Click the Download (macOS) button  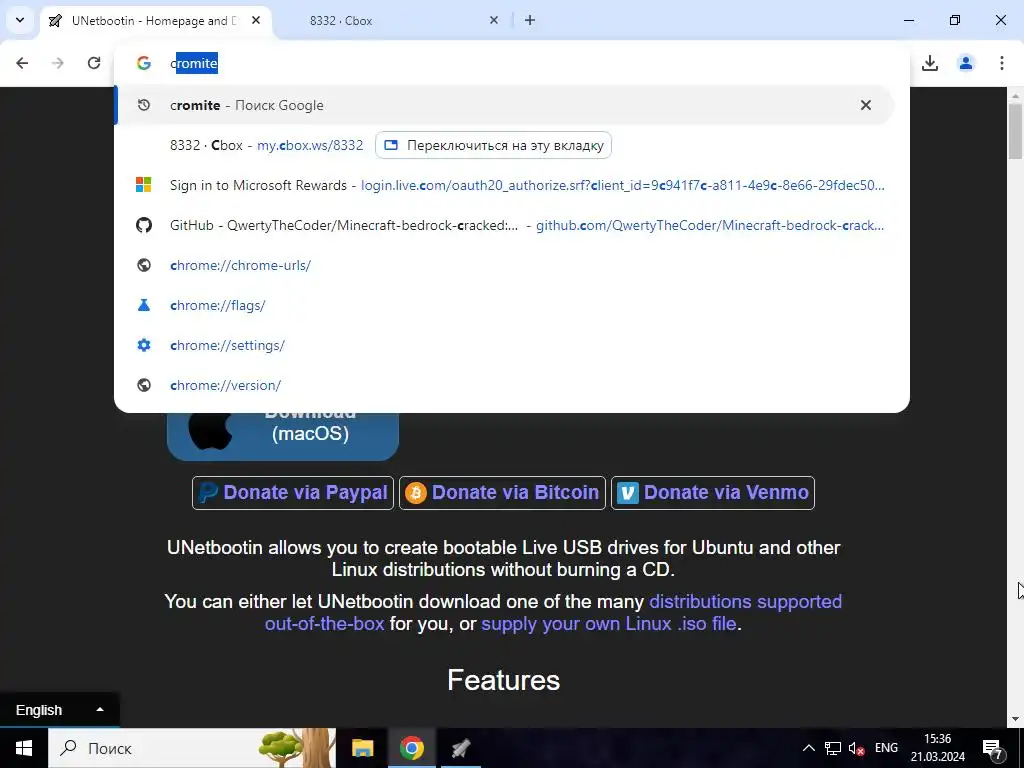(x=283, y=436)
